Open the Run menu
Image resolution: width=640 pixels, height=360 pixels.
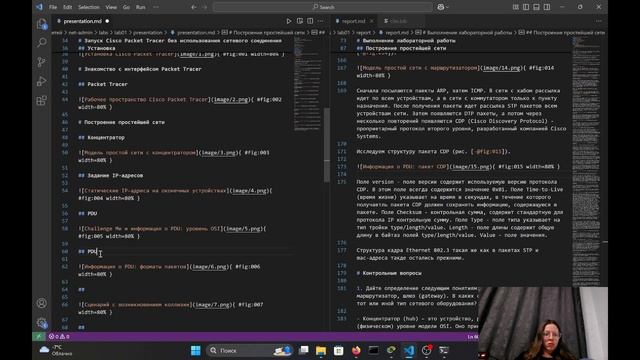tap(140, 7)
